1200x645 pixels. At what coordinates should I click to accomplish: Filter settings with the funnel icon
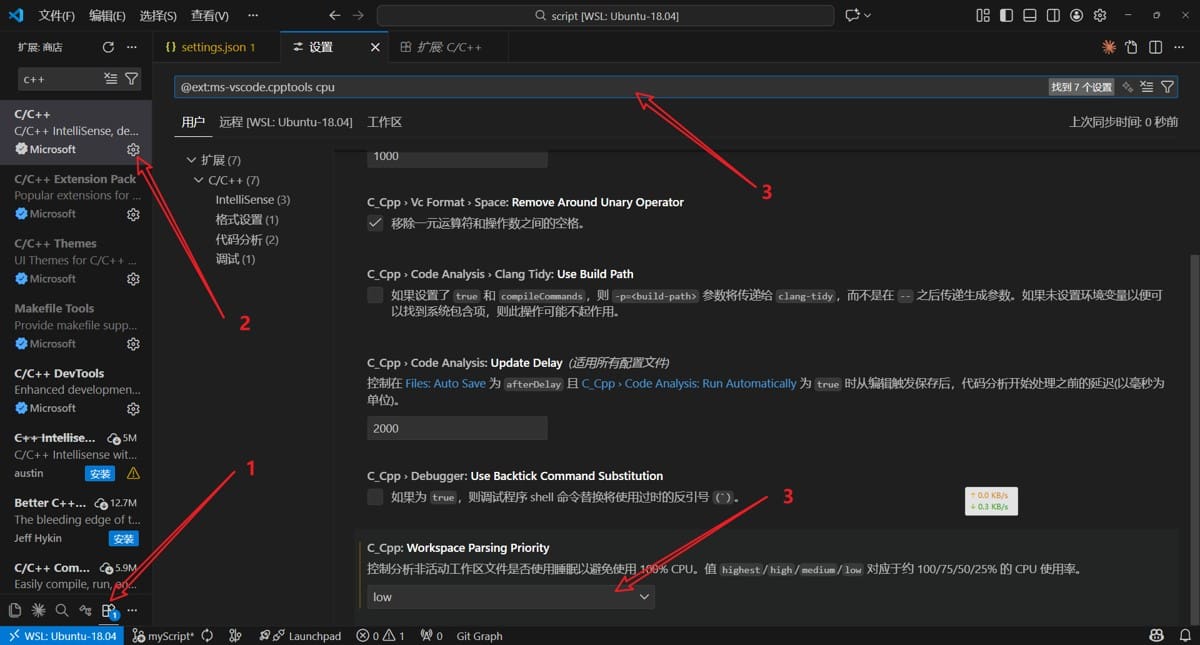(x=1167, y=87)
